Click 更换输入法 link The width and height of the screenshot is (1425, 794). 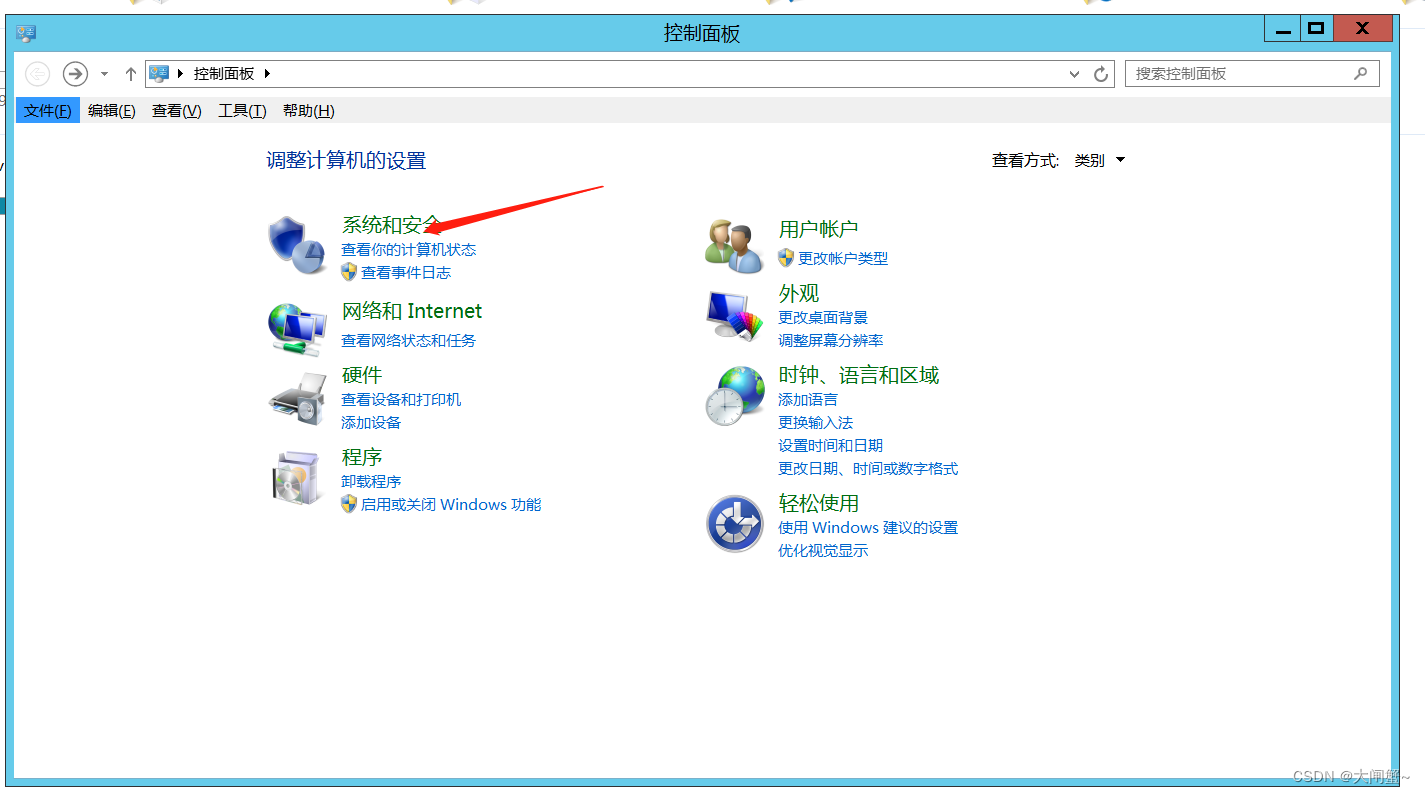(x=816, y=423)
